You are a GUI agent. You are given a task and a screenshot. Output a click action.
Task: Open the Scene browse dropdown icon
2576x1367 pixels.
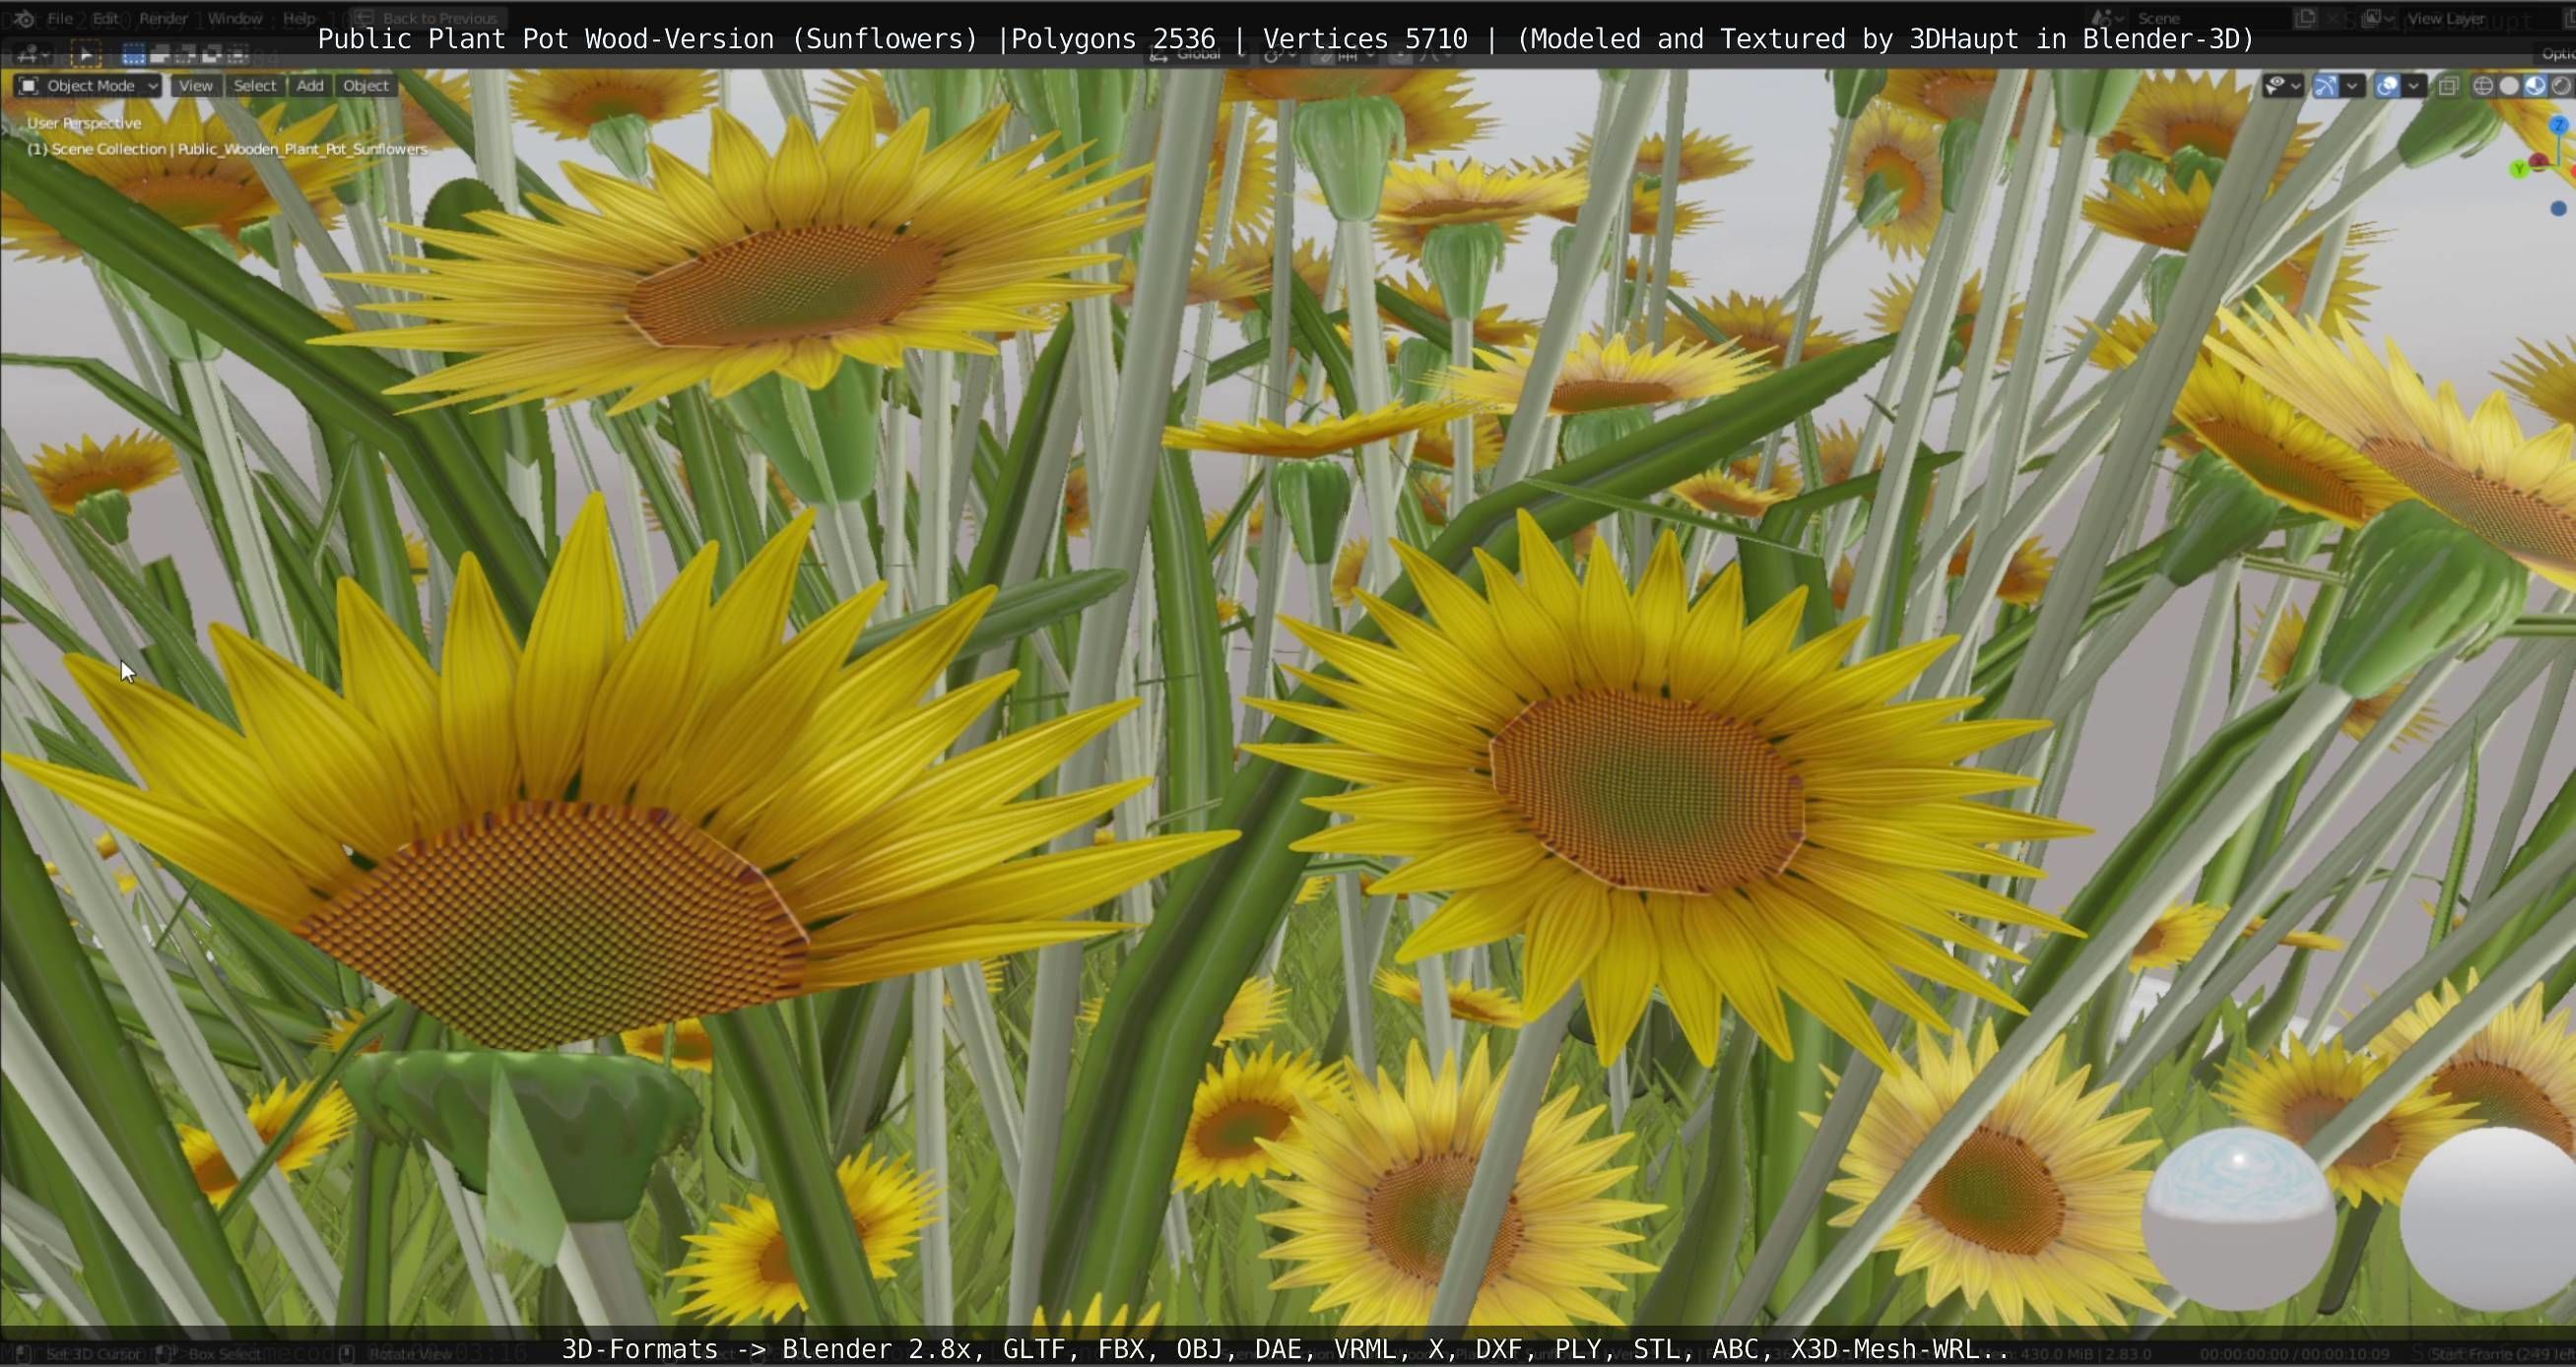2106,18
